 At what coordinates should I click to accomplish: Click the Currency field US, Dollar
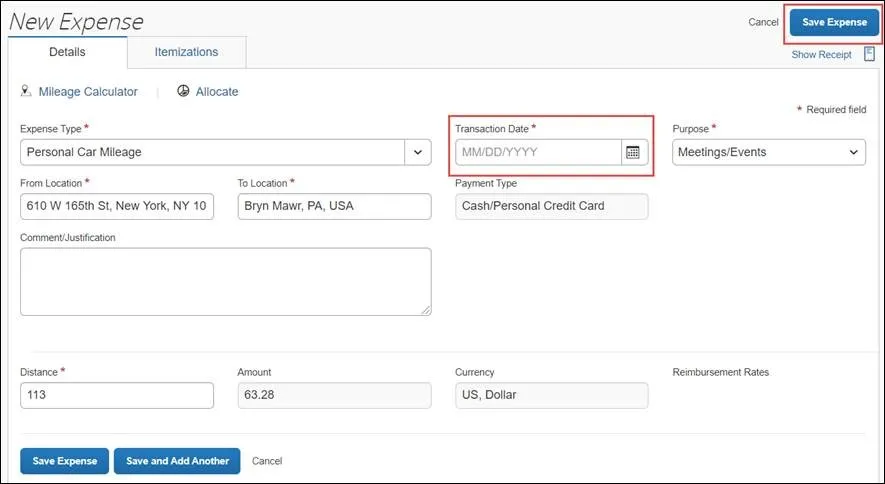tap(551, 395)
